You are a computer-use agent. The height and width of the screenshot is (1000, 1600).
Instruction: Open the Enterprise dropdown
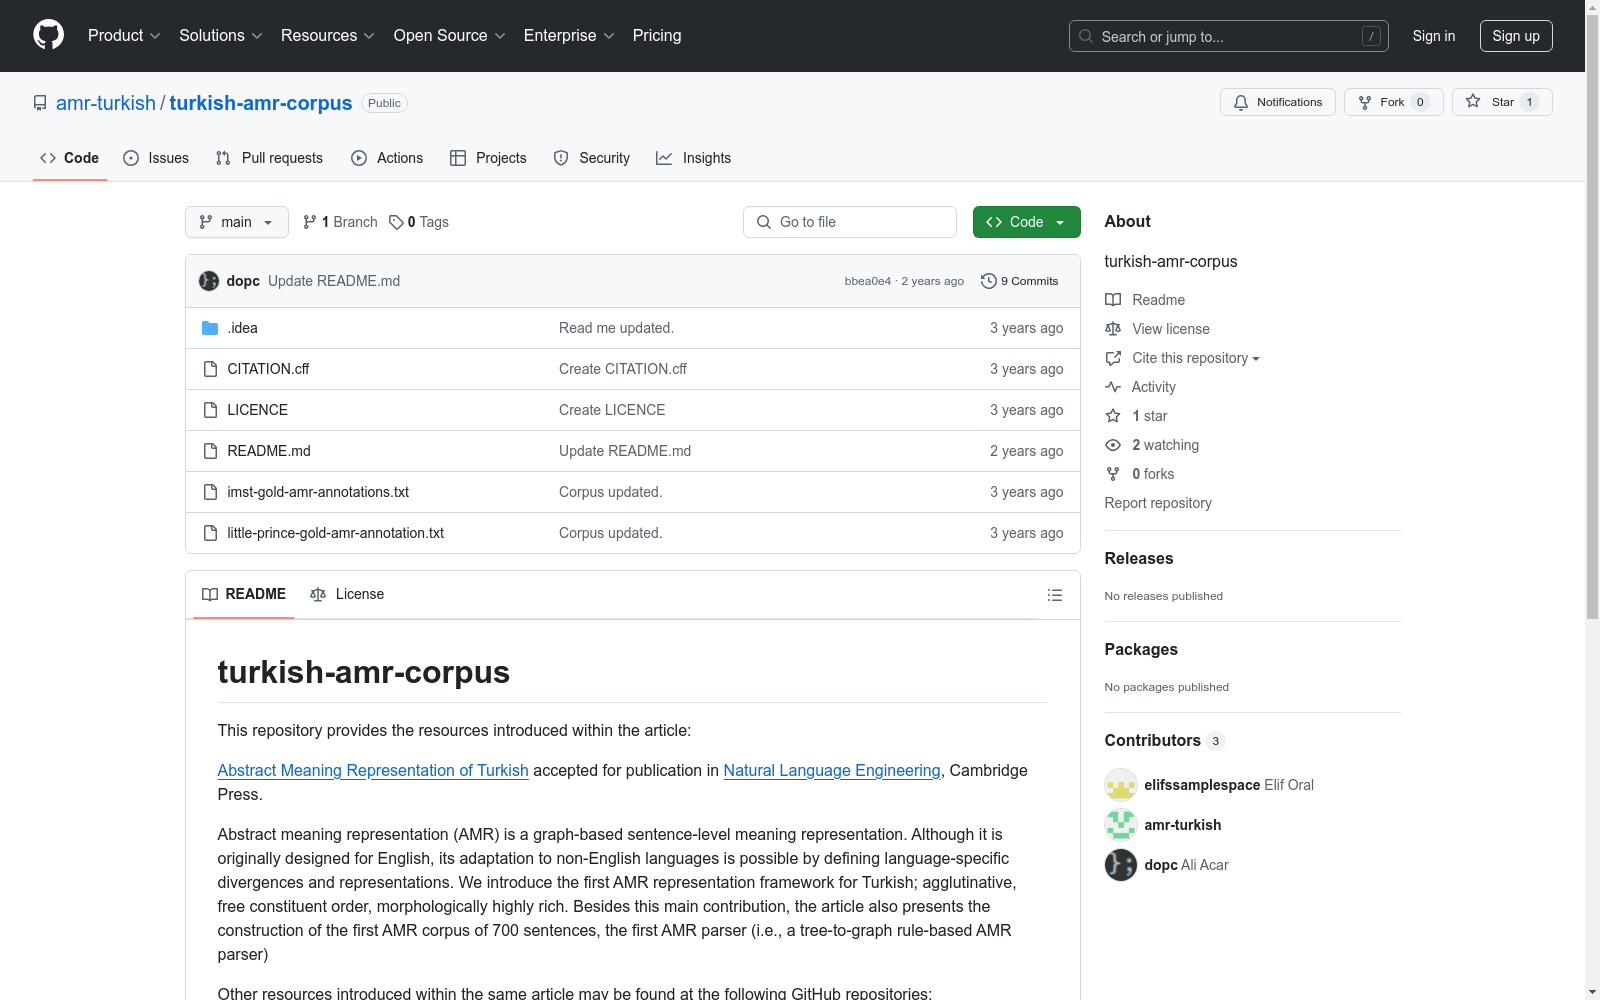point(569,36)
